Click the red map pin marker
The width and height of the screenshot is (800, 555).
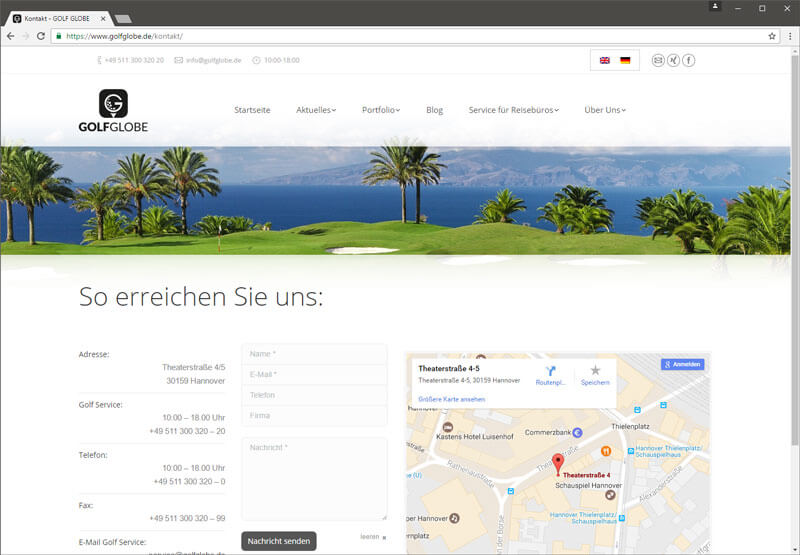pyautogui.click(x=558, y=464)
